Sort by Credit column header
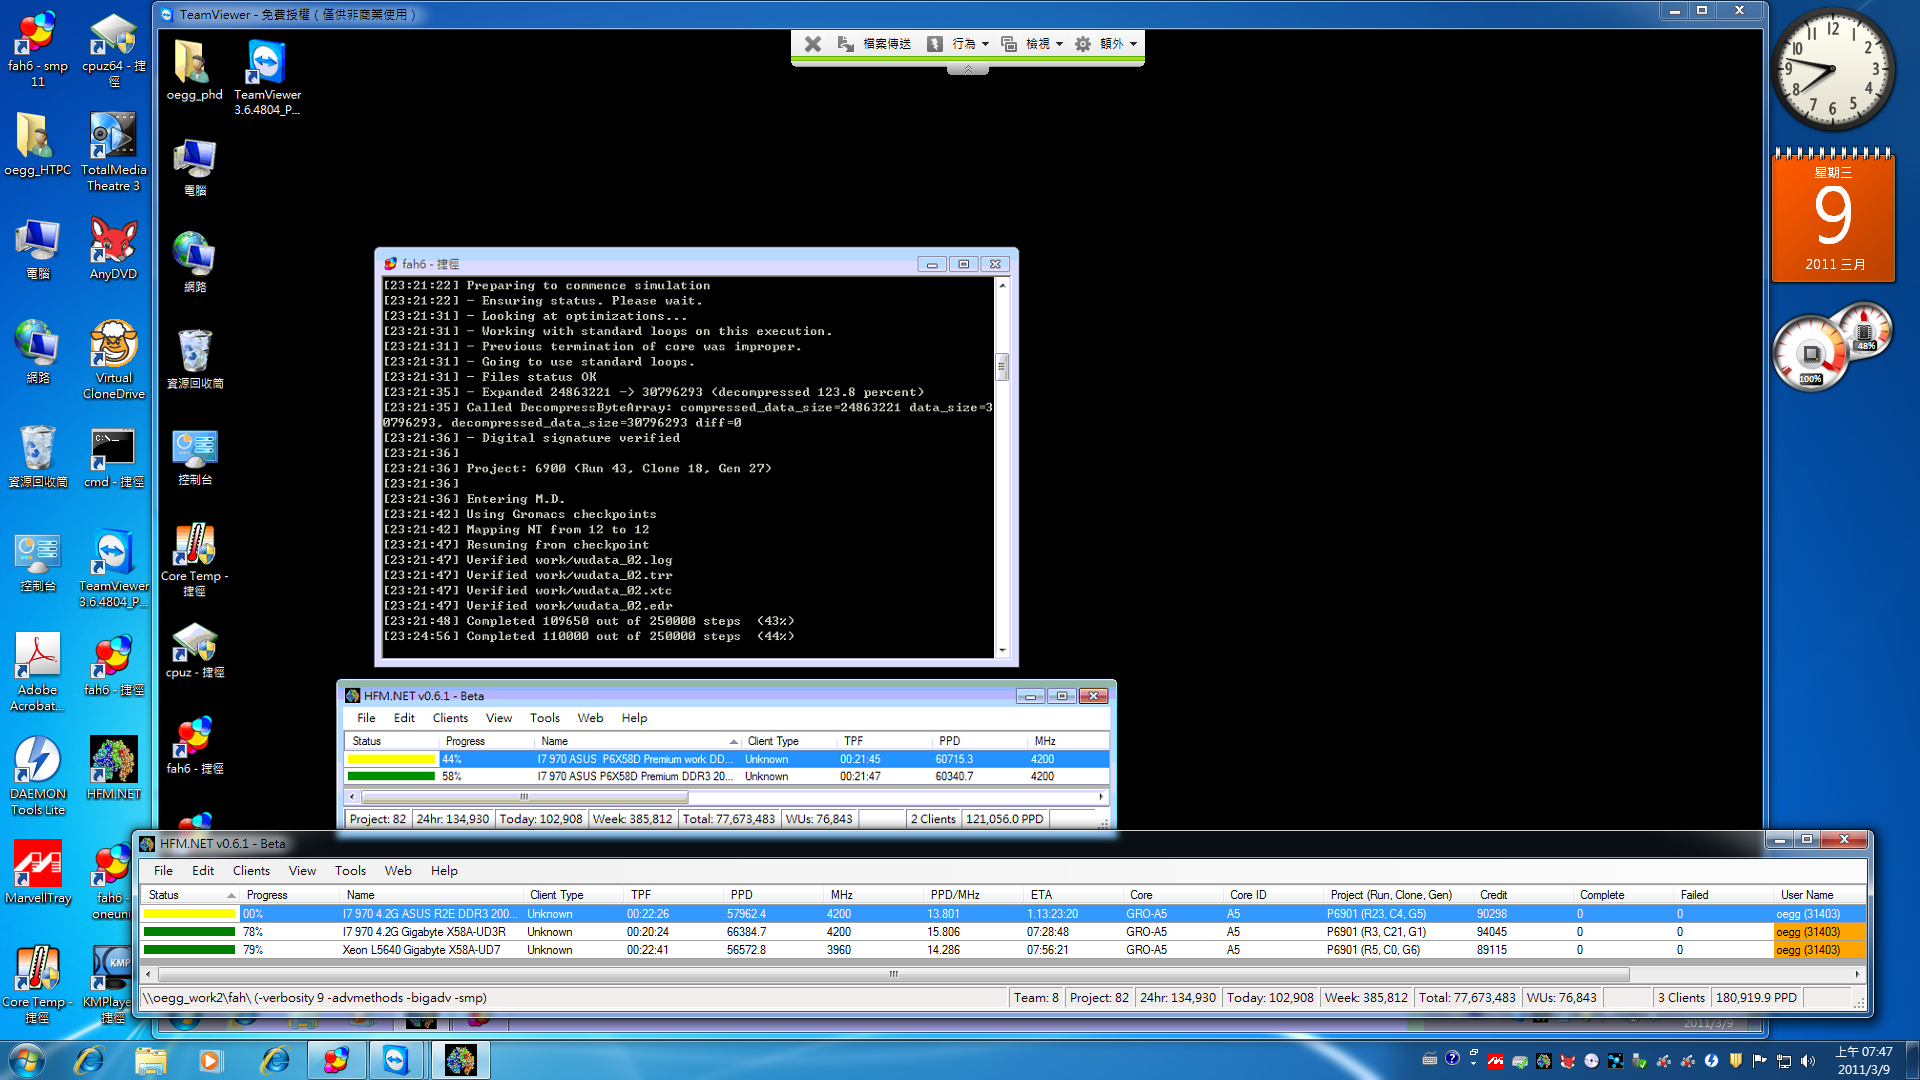Image resolution: width=1920 pixels, height=1080 pixels. (x=1525, y=895)
